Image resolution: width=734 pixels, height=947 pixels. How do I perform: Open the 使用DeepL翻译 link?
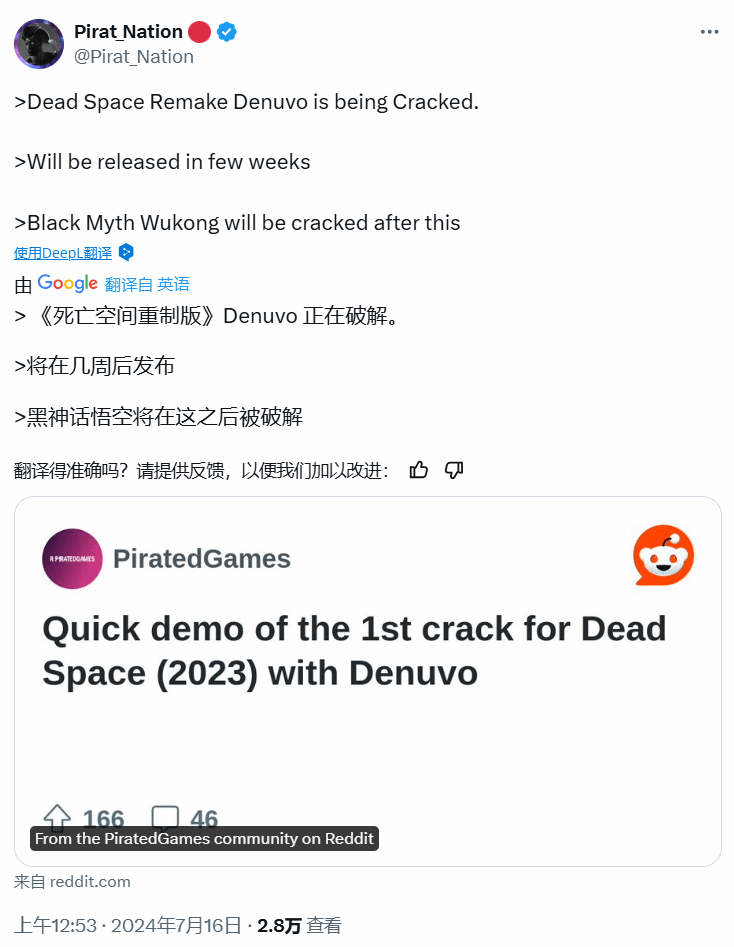[x=63, y=253]
